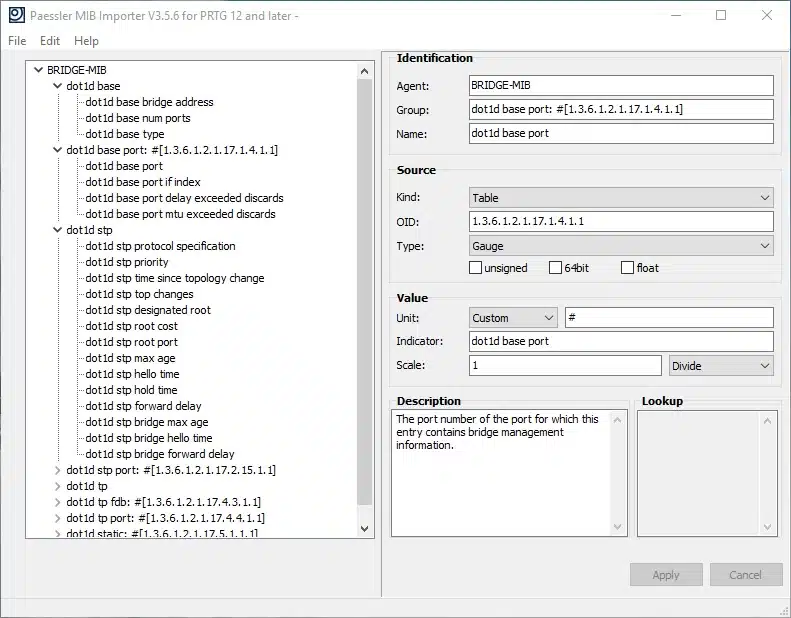Click the Agent input field
The image size is (791, 618).
point(621,85)
